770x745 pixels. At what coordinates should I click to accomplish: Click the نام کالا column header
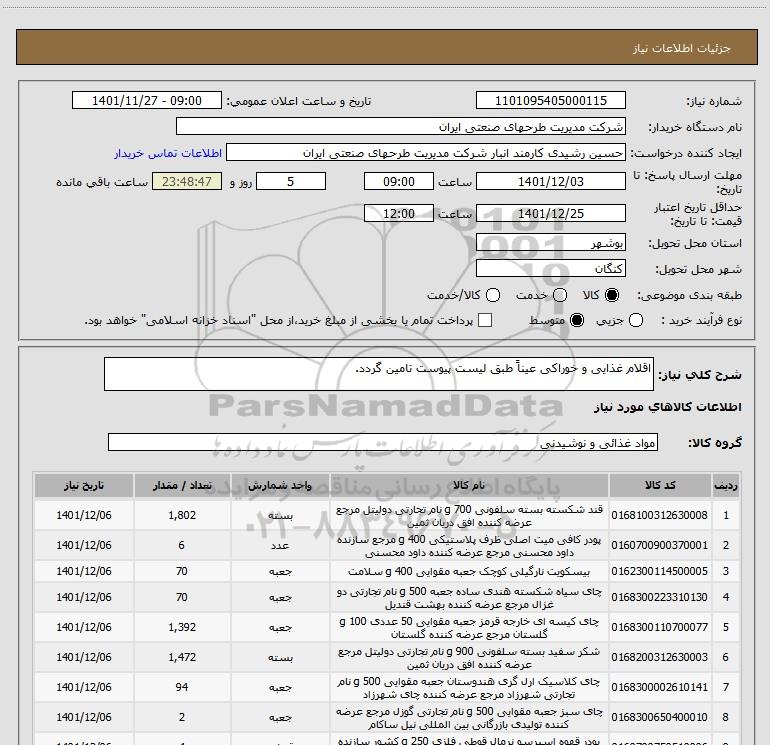[469, 486]
